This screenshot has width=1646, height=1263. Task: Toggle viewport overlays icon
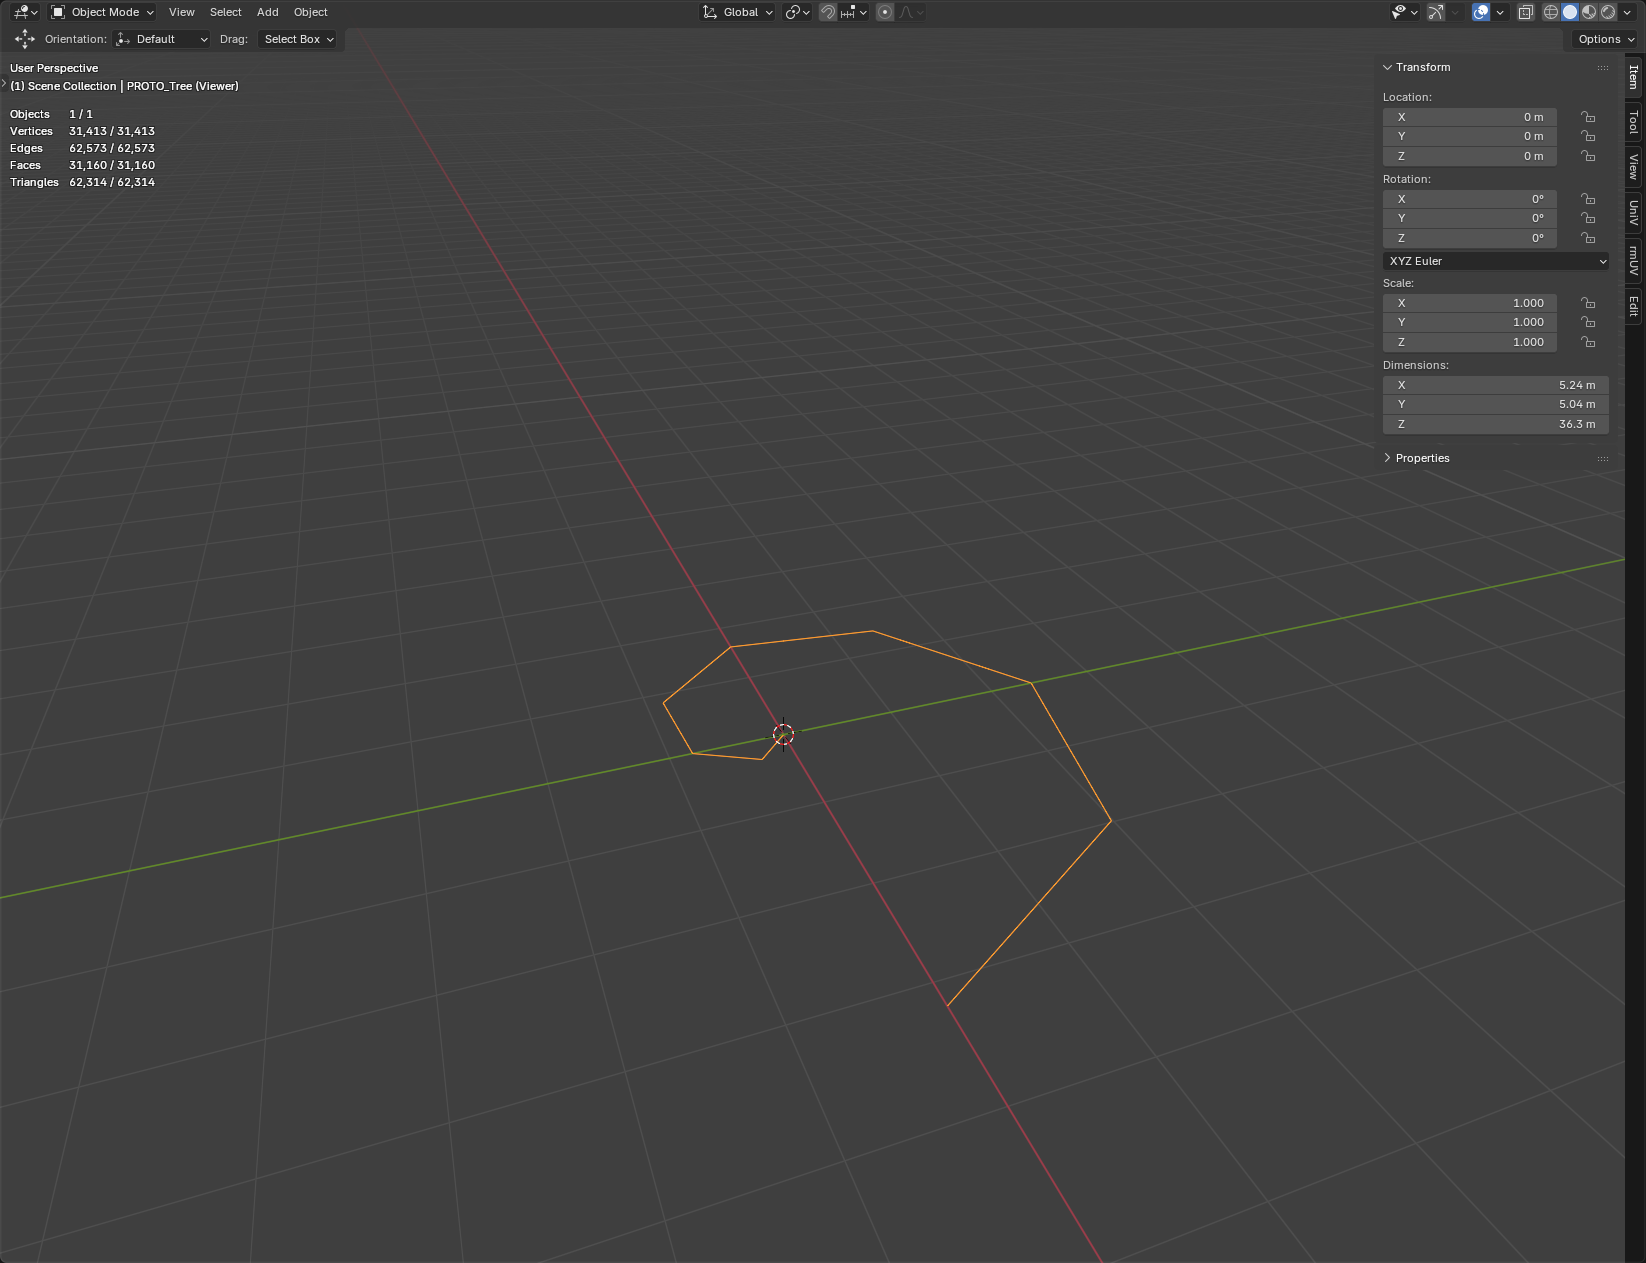coord(1481,12)
